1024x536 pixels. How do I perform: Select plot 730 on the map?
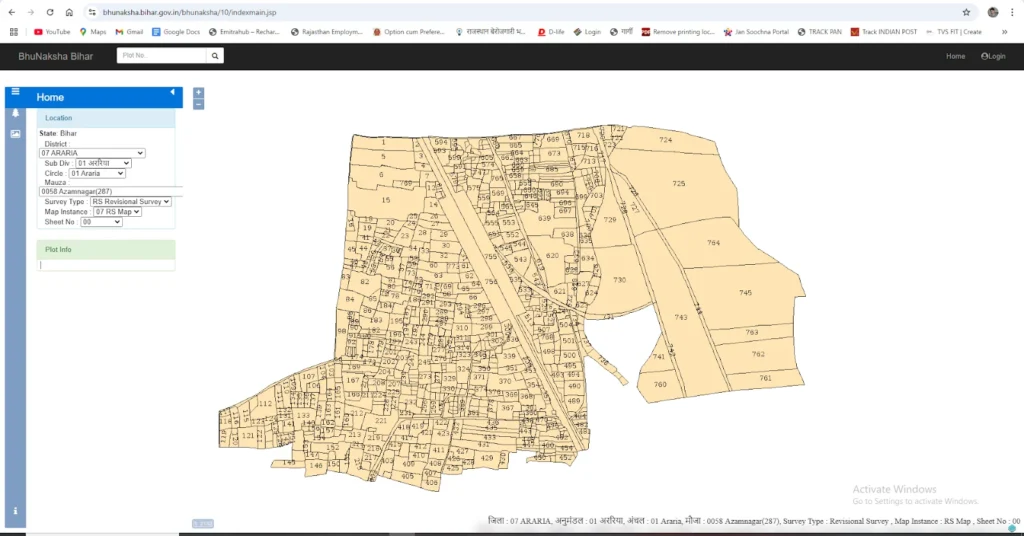[620, 279]
